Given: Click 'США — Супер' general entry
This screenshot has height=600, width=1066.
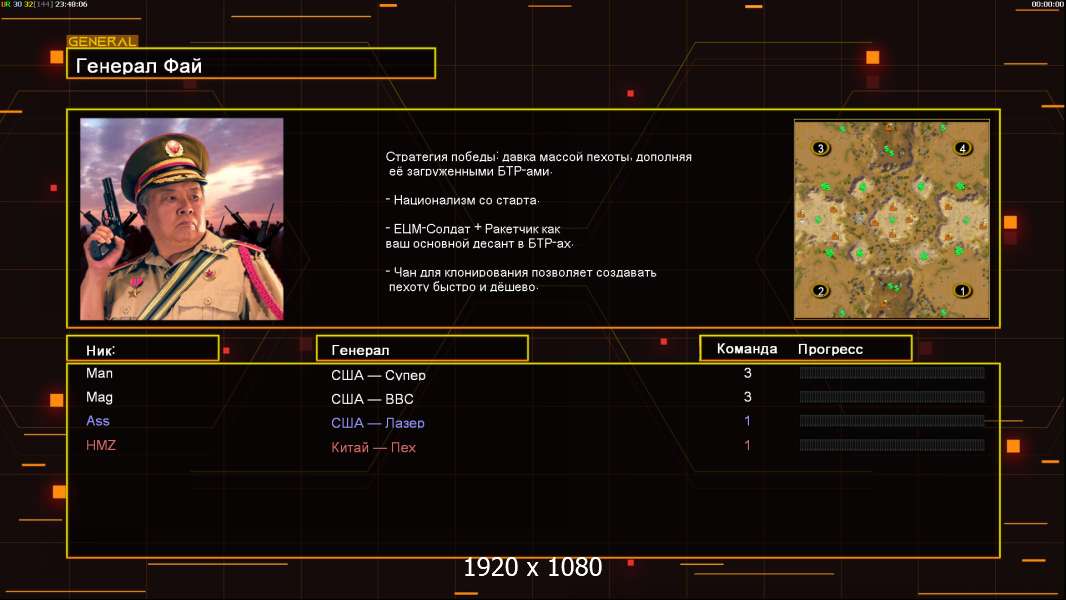Looking at the screenshot, I should coord(378,375).
